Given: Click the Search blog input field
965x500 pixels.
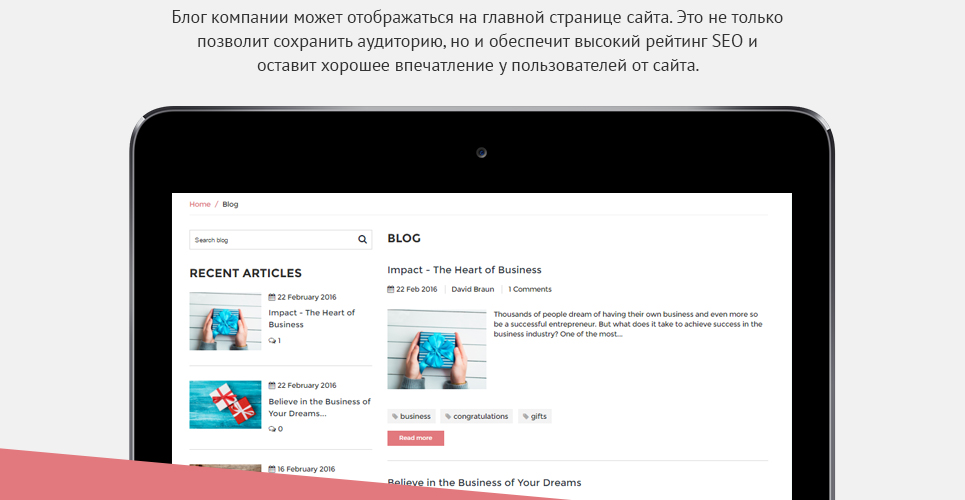Looking at the screenshot, I should click(280, 240).
